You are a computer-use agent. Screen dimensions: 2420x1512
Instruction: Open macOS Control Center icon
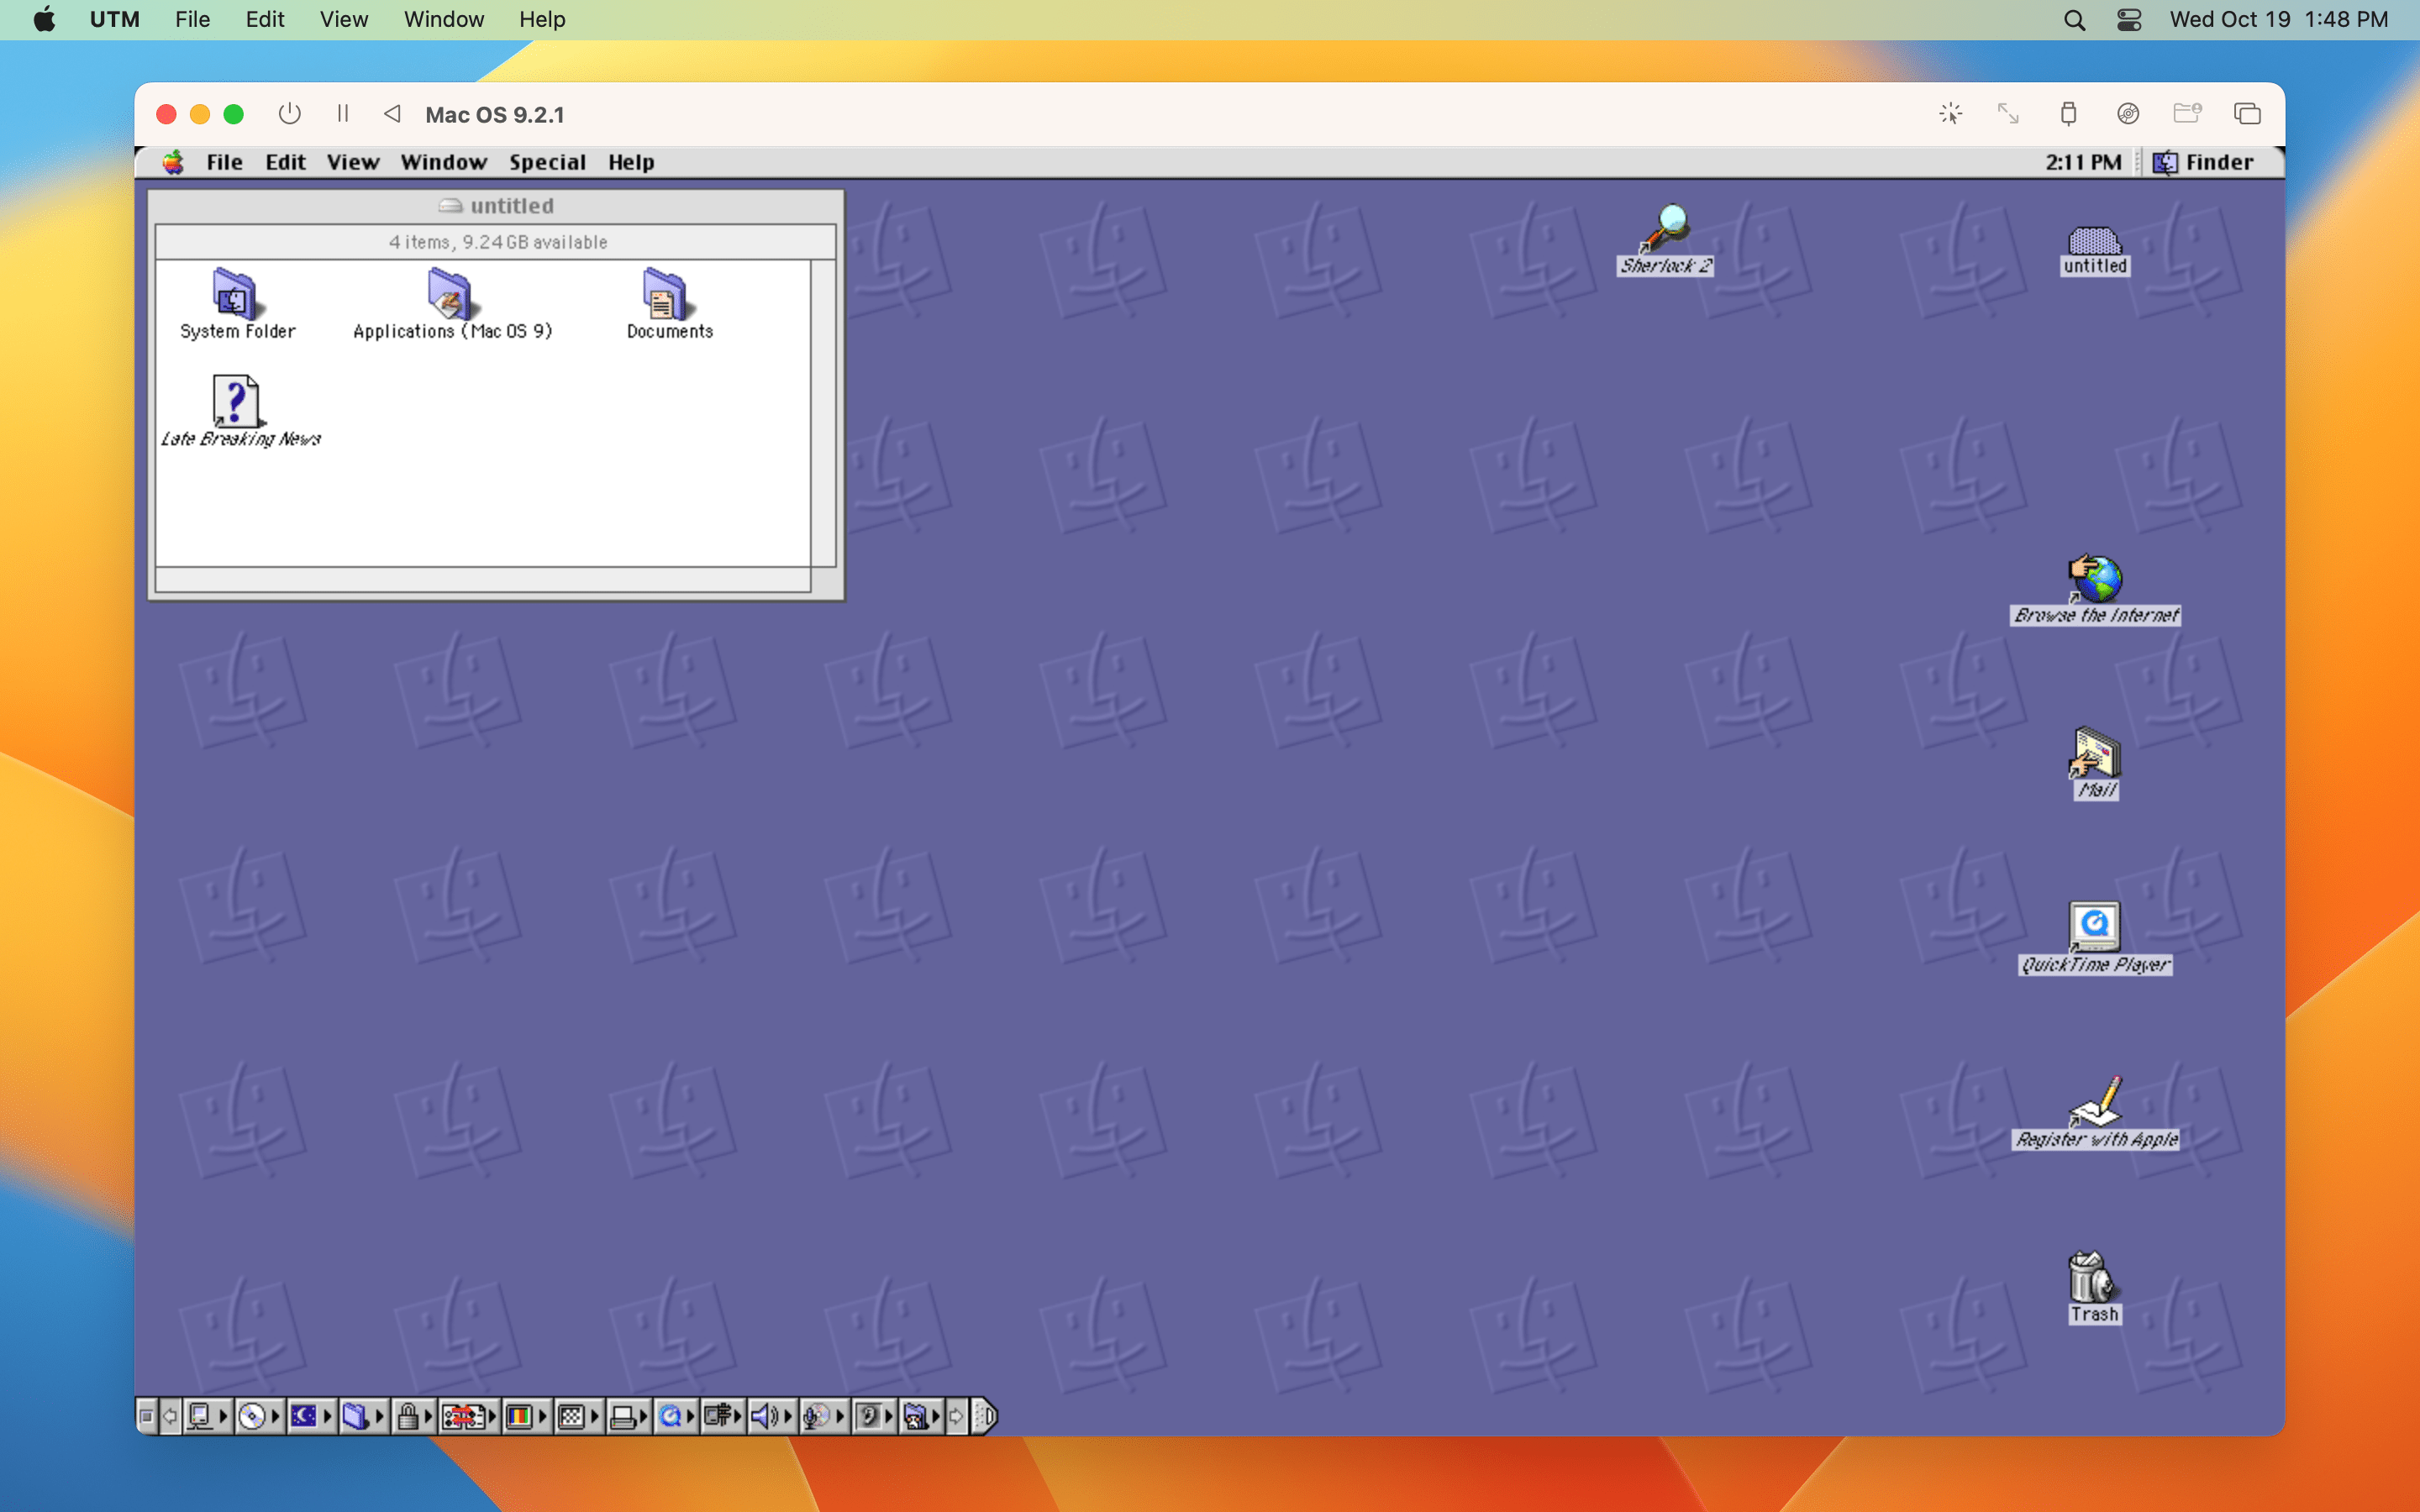pos(2129,20)
